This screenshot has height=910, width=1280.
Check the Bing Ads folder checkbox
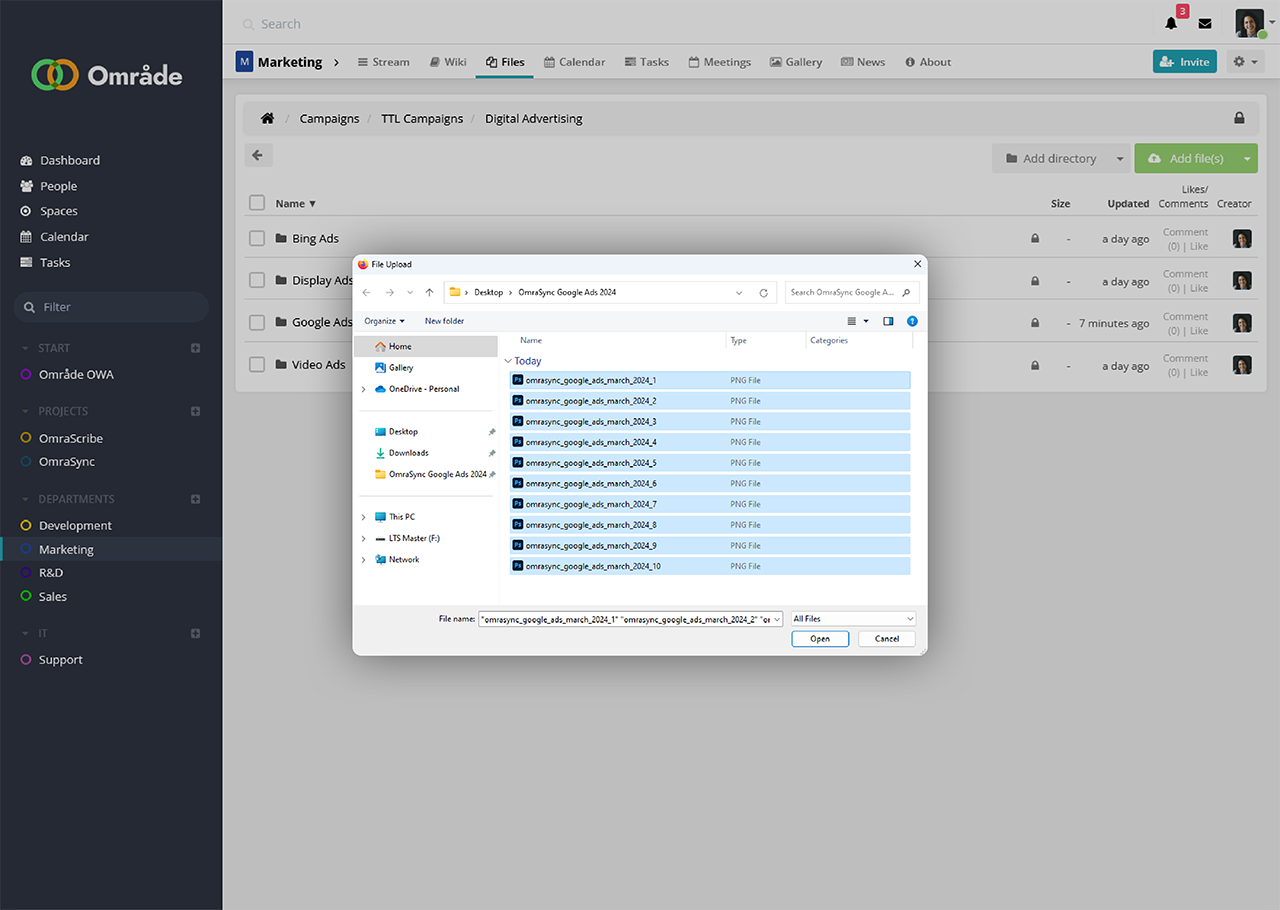pos(257,238)
